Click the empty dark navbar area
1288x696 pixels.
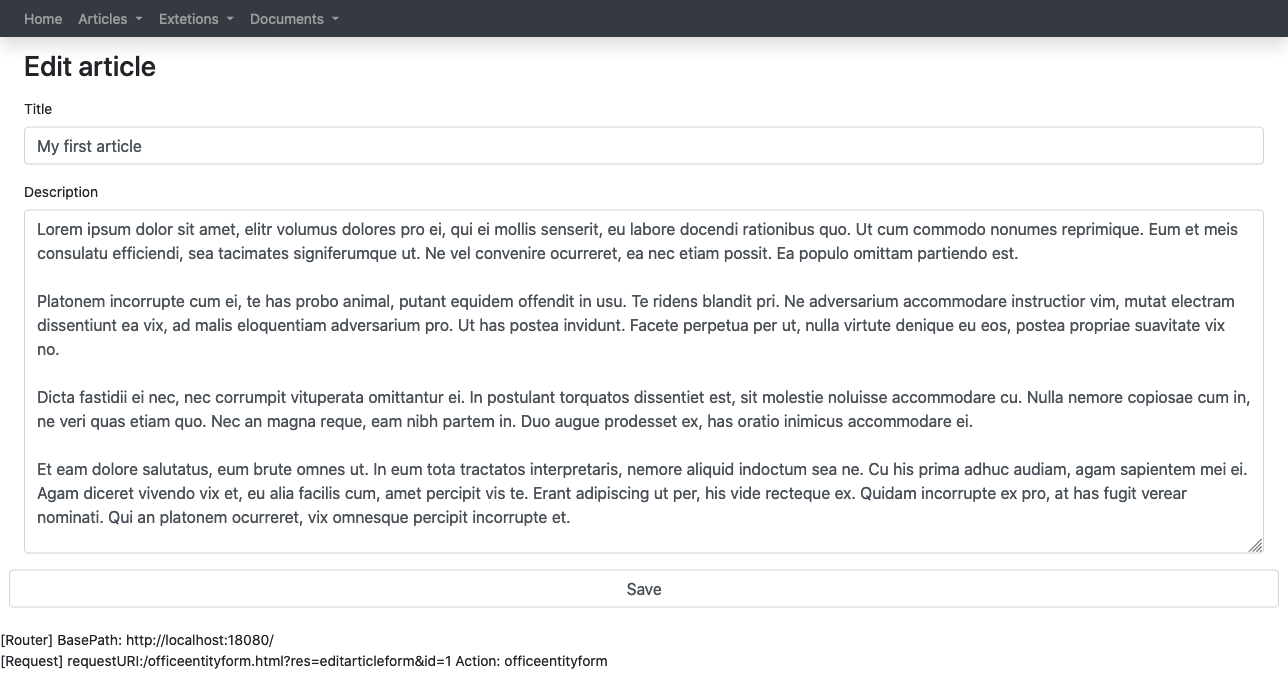tap(810, 19)
